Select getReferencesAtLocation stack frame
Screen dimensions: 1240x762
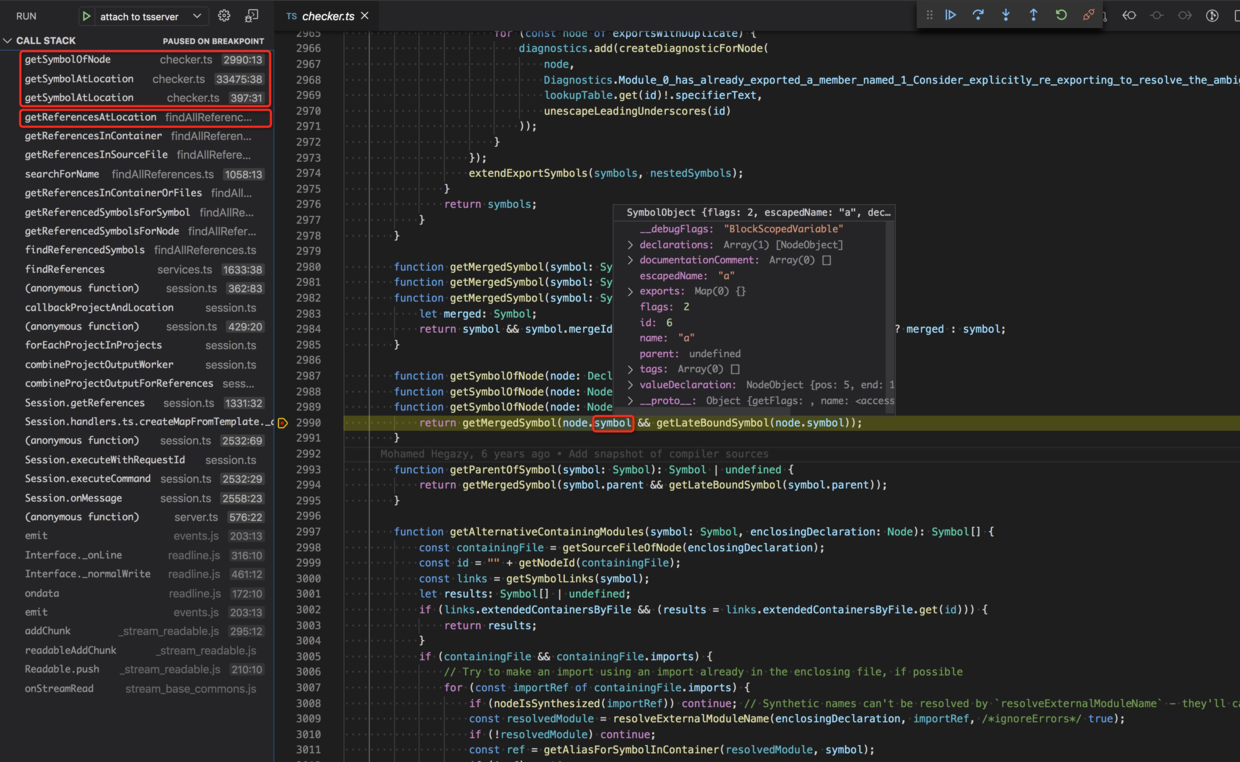coord(90,117)
